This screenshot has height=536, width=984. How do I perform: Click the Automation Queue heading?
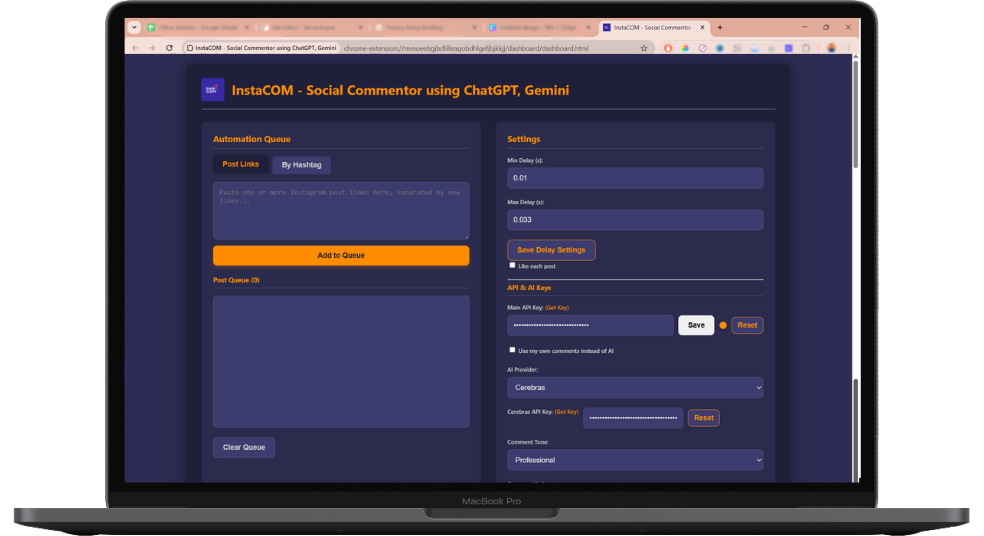point(252,139)
